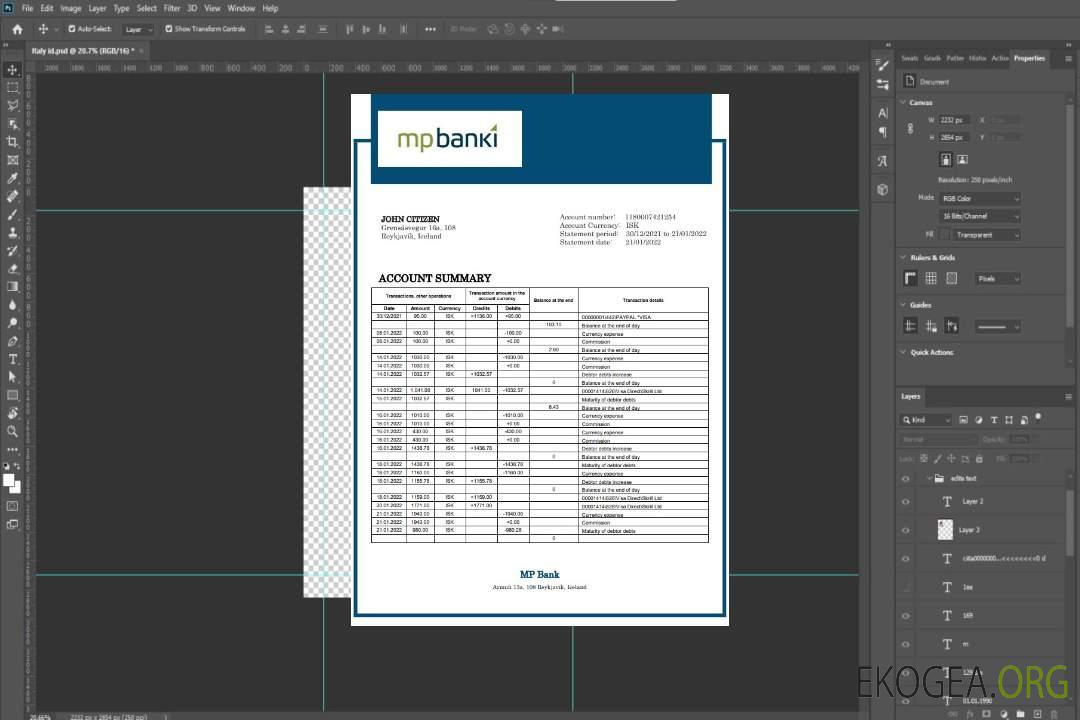Image resolution: width=1080 pixels, height=720 pixels.
Task: Uncheck the Auto-Select checkbox
Action: tap(71, 29)
